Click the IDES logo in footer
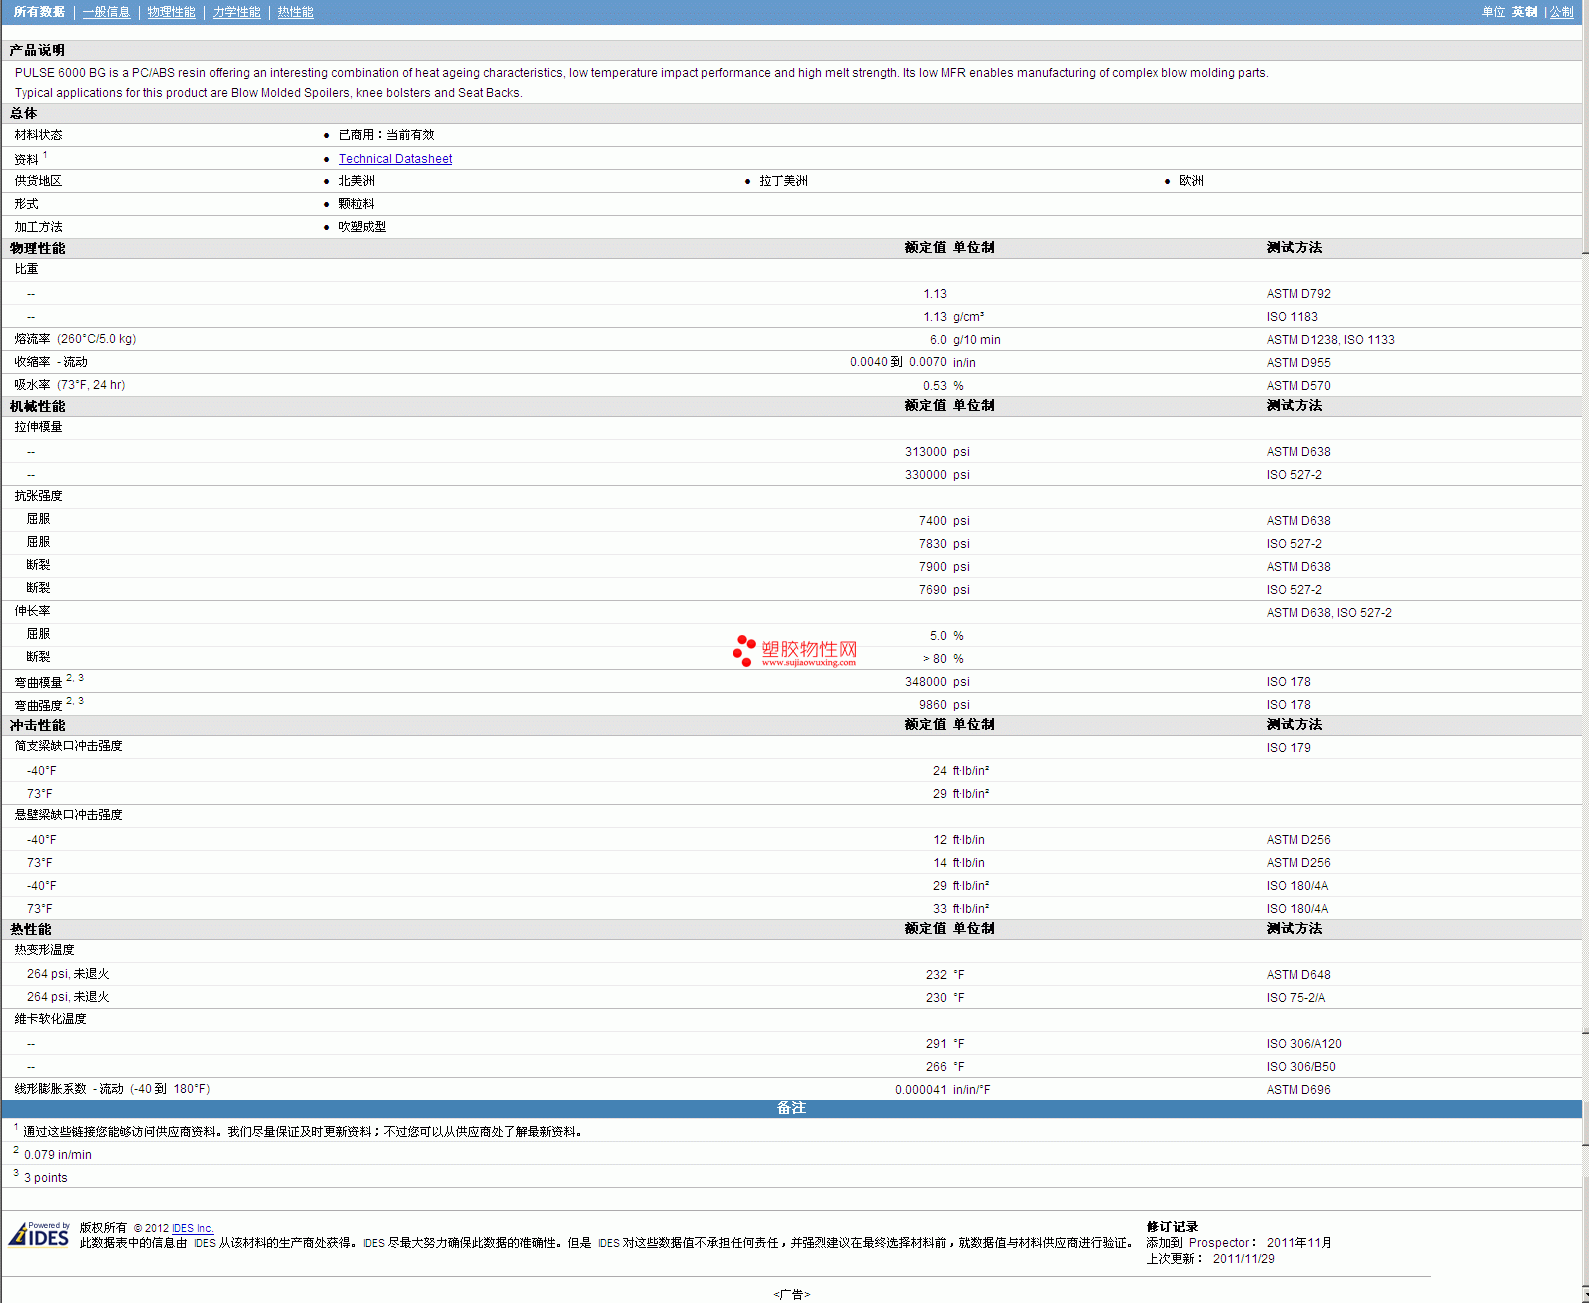 (x=39, y=1234)
